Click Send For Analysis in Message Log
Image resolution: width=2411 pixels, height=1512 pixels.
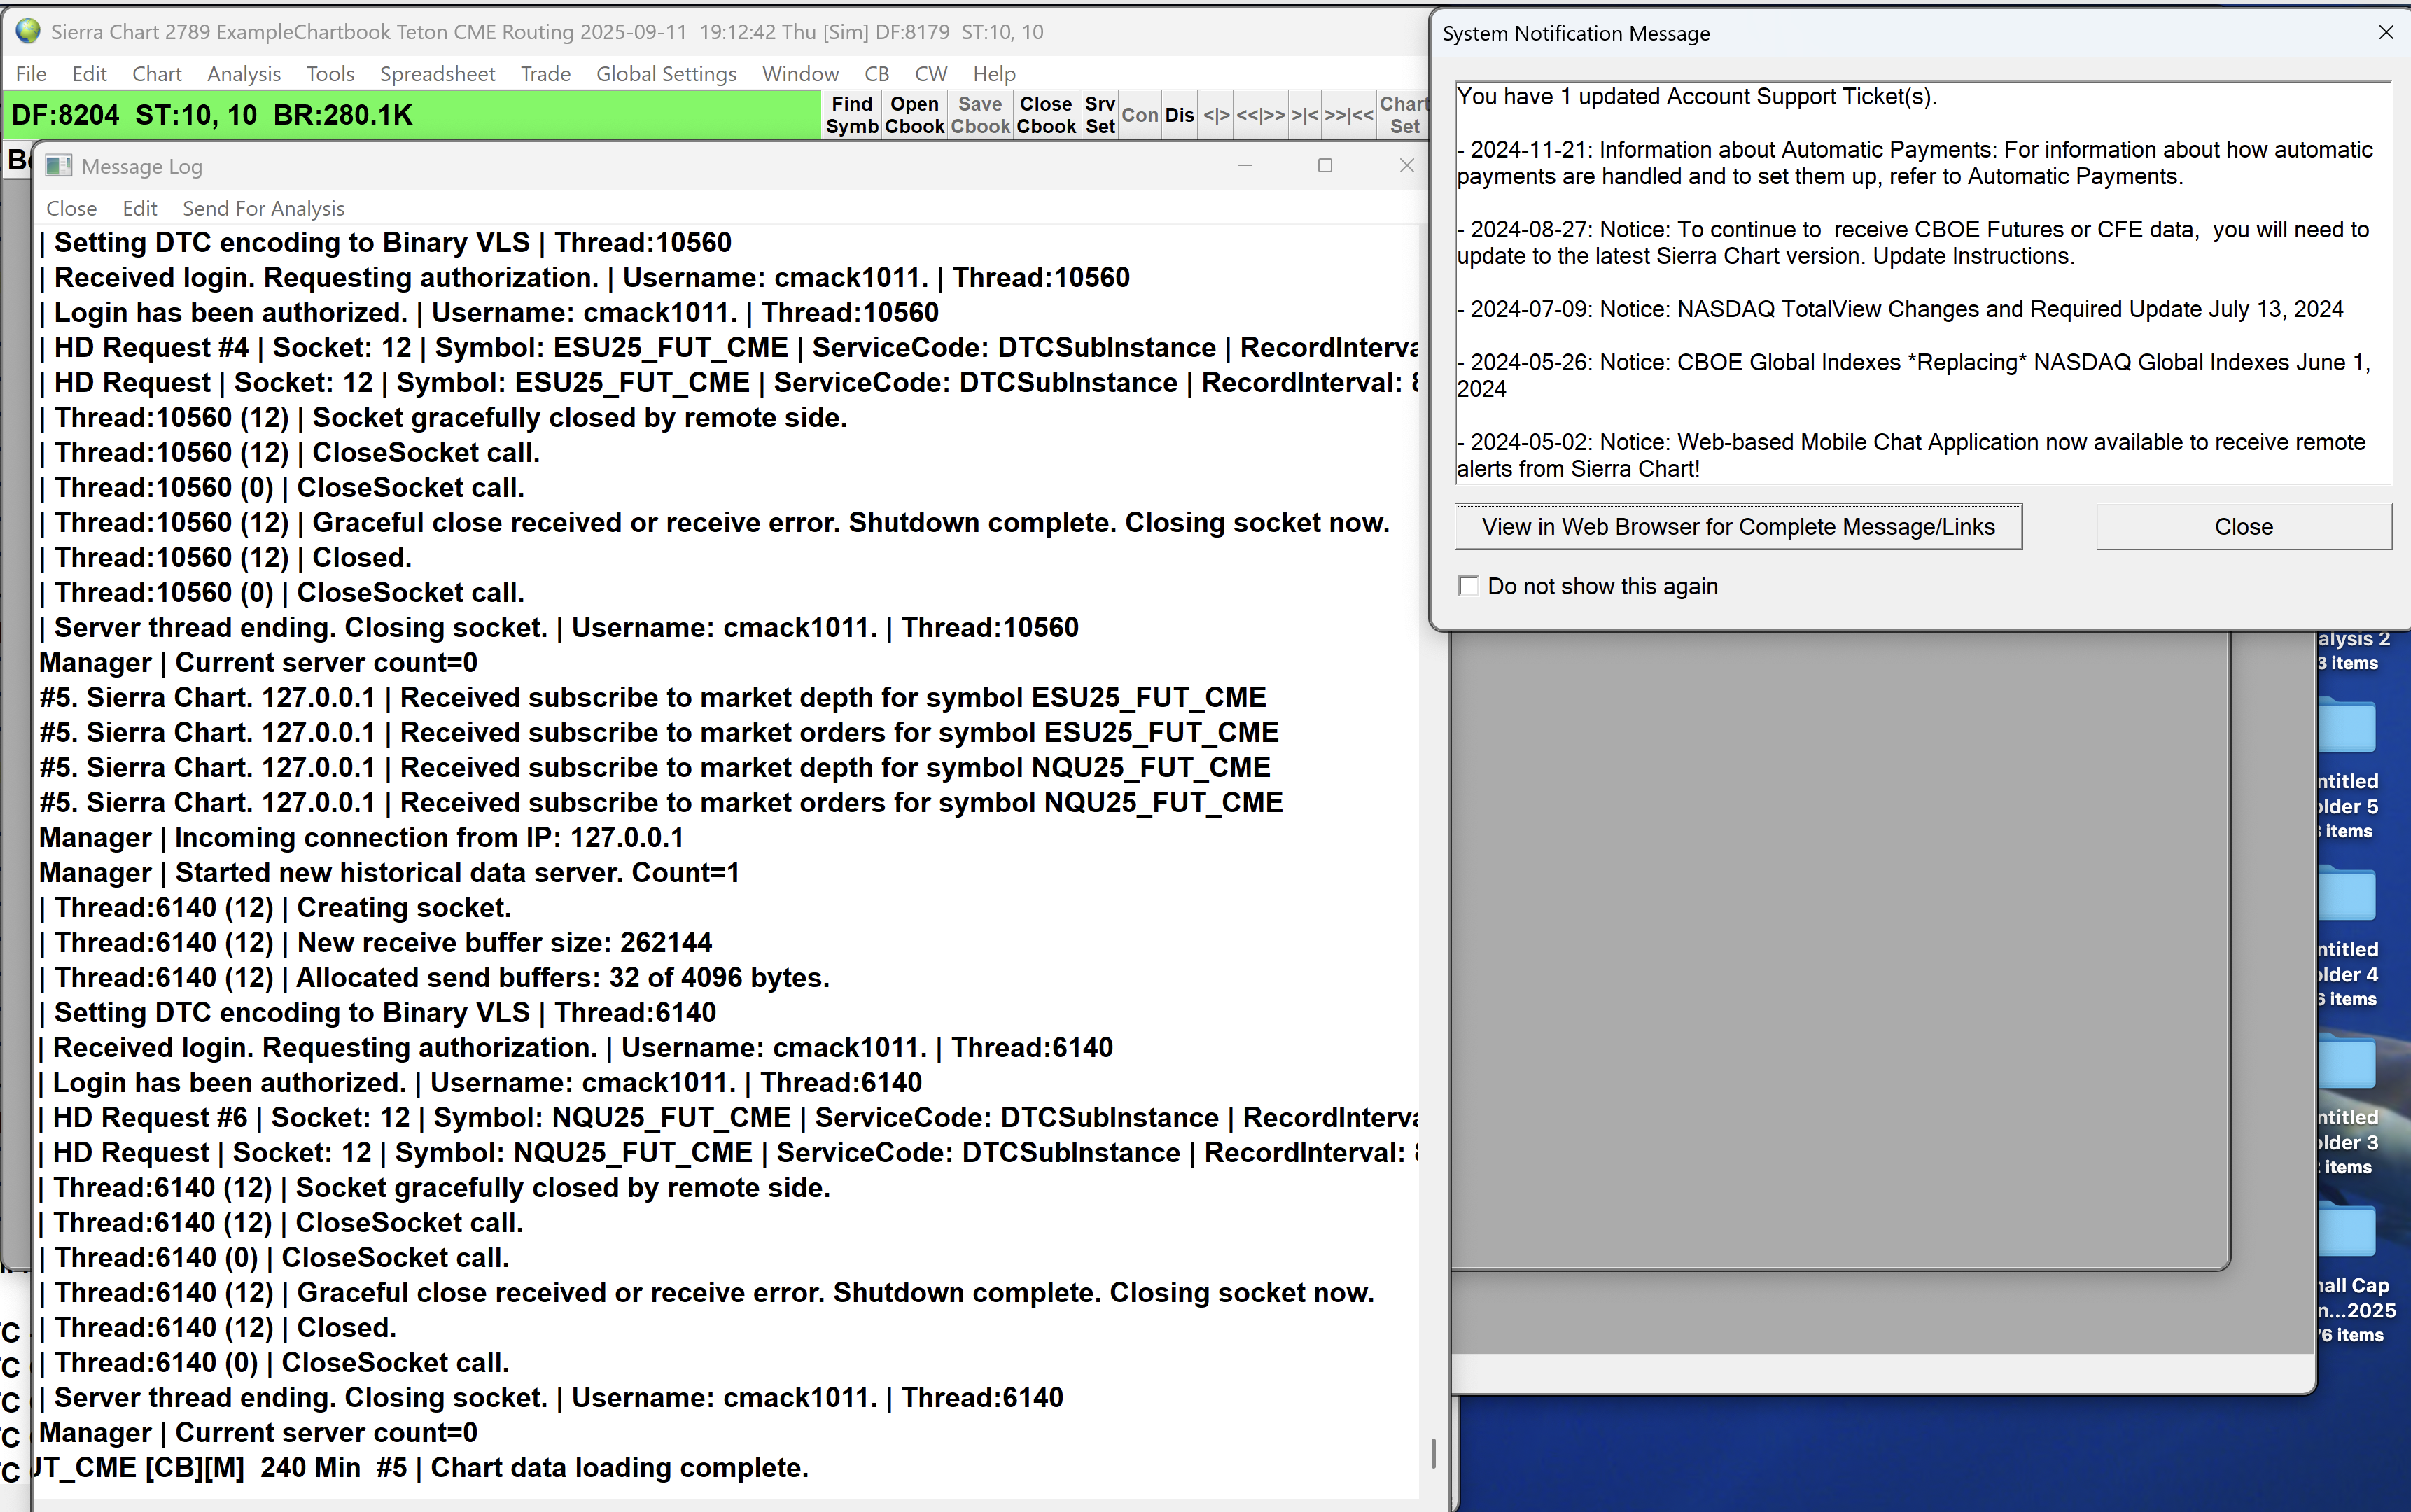[x=263, y=208]
